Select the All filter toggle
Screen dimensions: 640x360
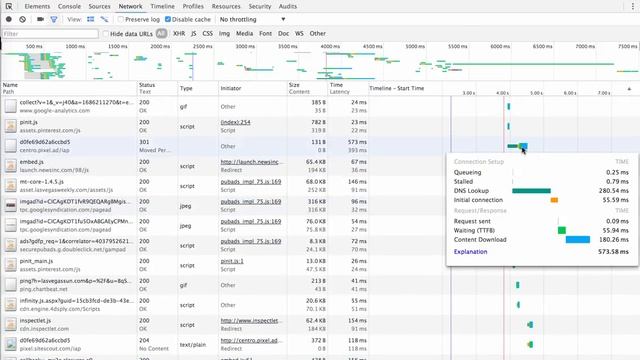pos(161,33)
